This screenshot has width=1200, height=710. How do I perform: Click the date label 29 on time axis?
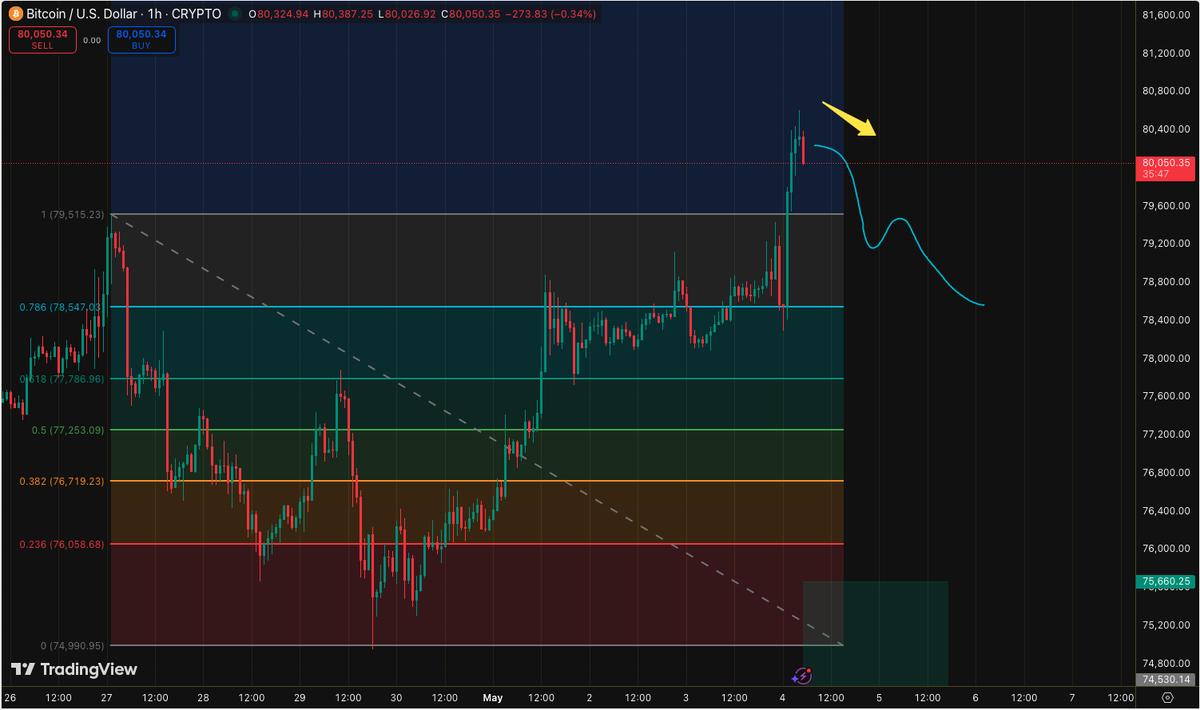(x=299, y=696)
